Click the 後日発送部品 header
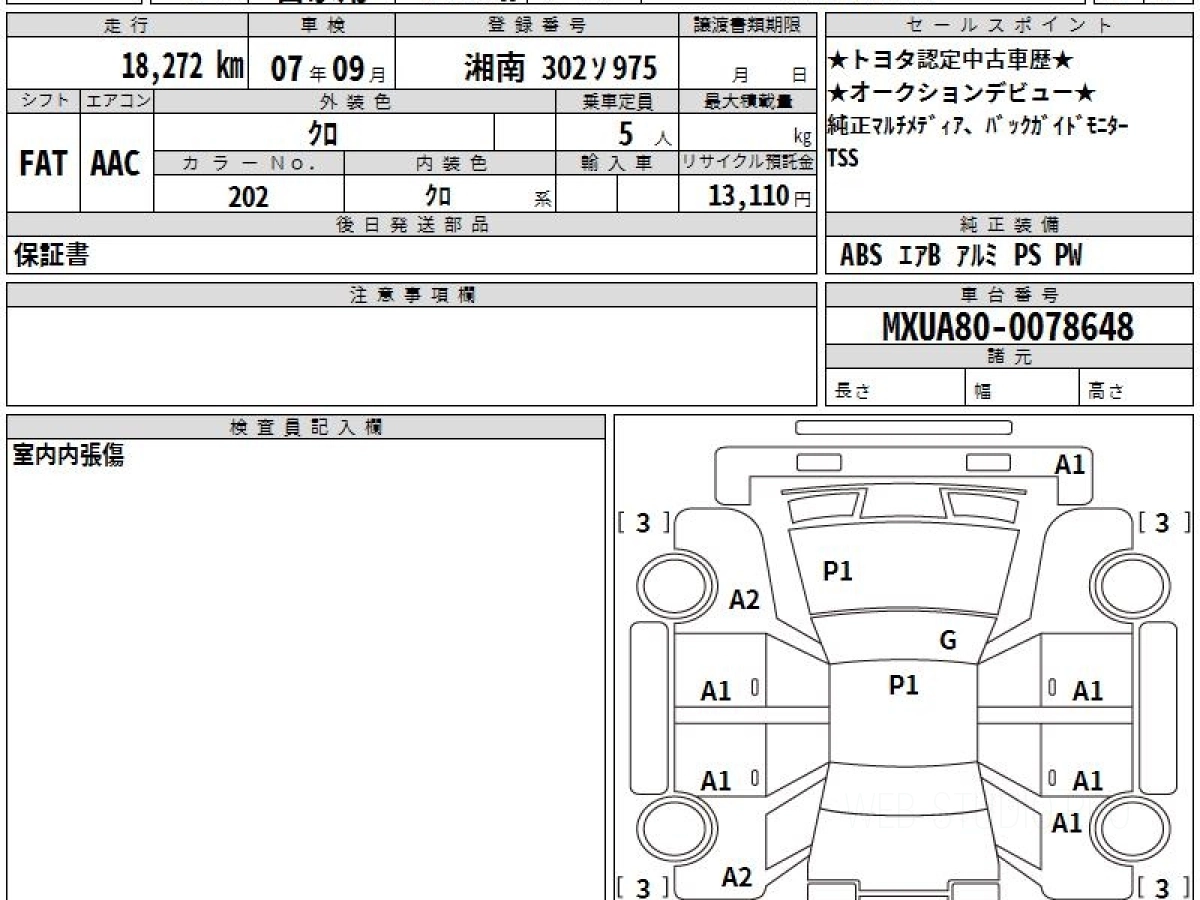 click(x=412, y=225)
